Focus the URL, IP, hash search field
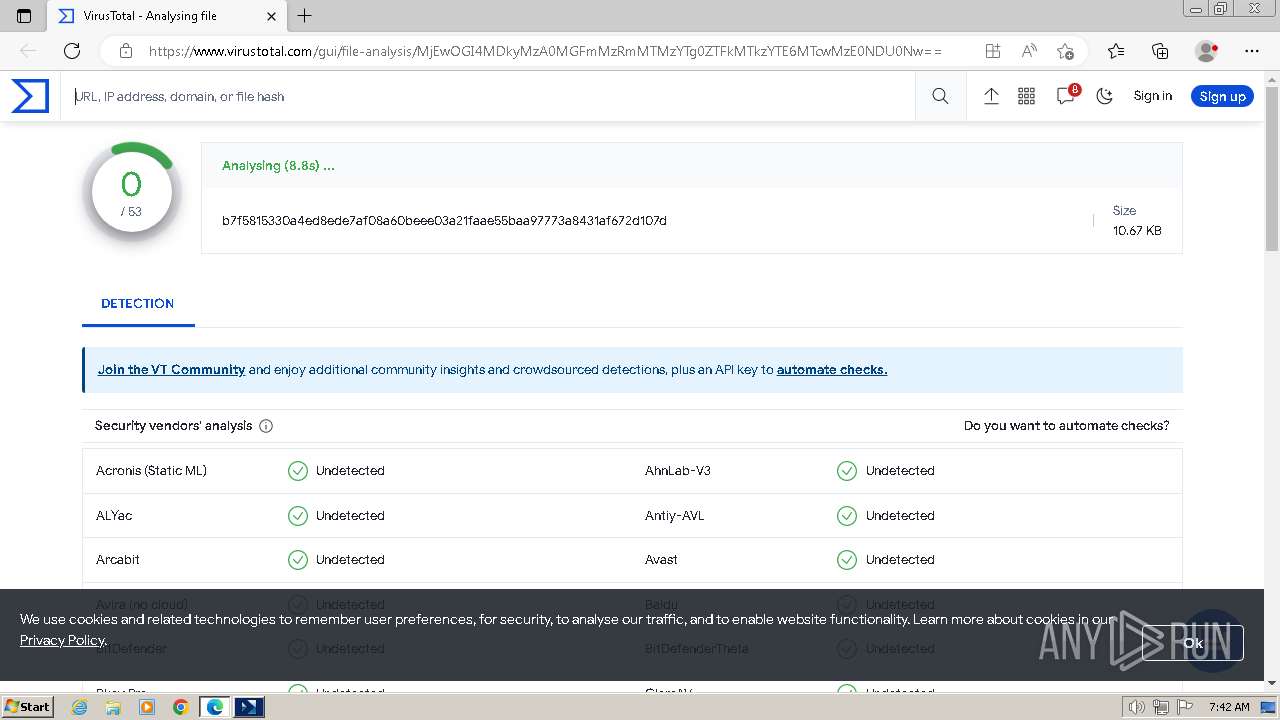The image size is (1280, 720). point(490,96)
